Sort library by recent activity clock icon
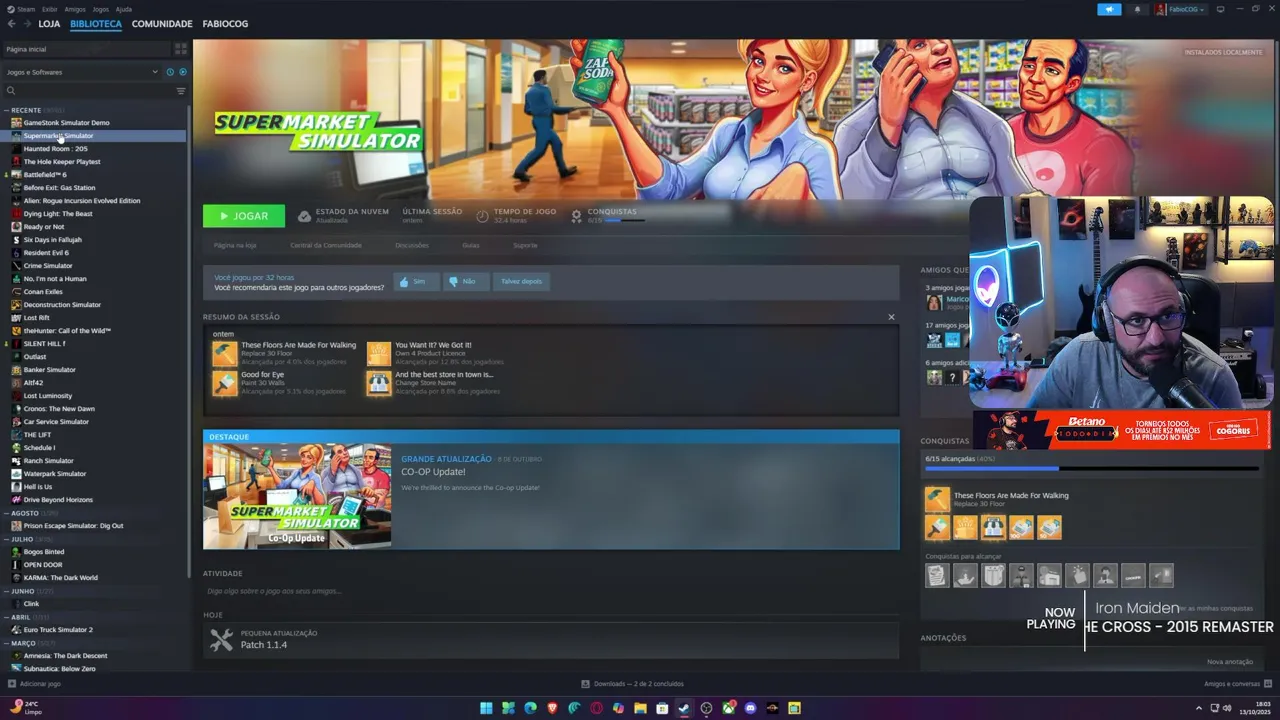 (x=170, y=72)
